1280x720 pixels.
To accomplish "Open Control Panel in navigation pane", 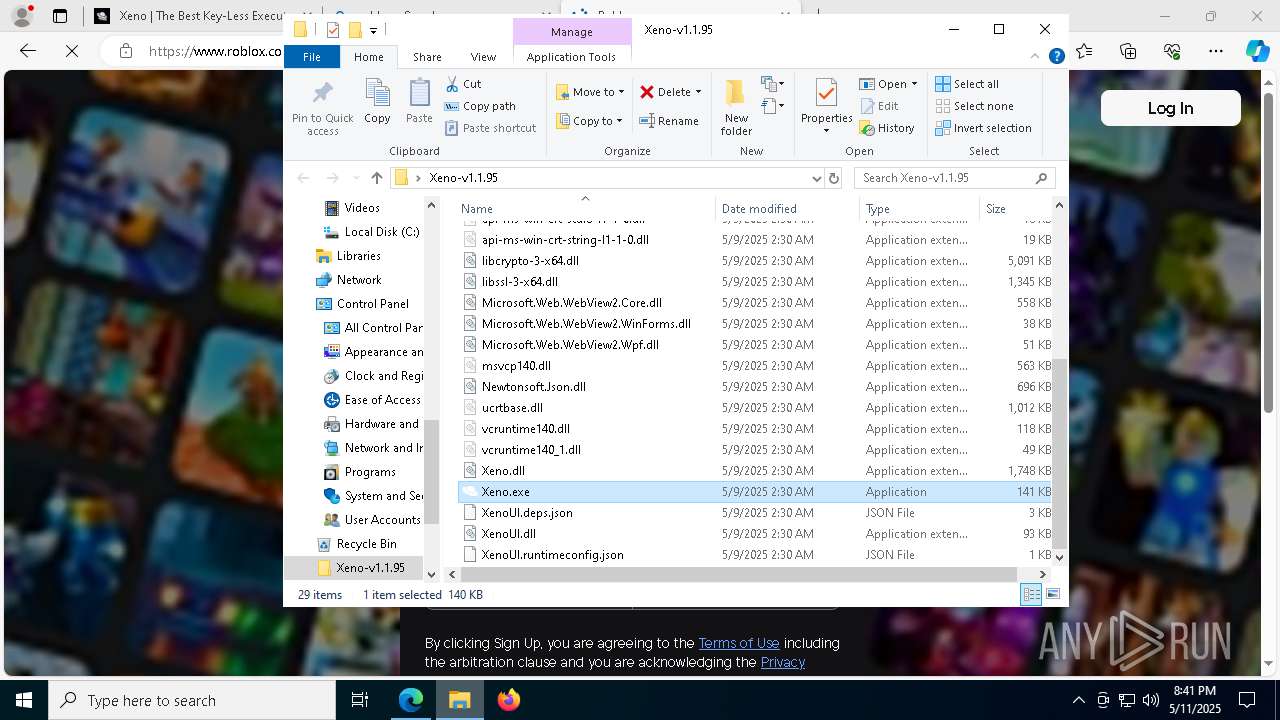I will pyautogui.click(x=372, y=304).
